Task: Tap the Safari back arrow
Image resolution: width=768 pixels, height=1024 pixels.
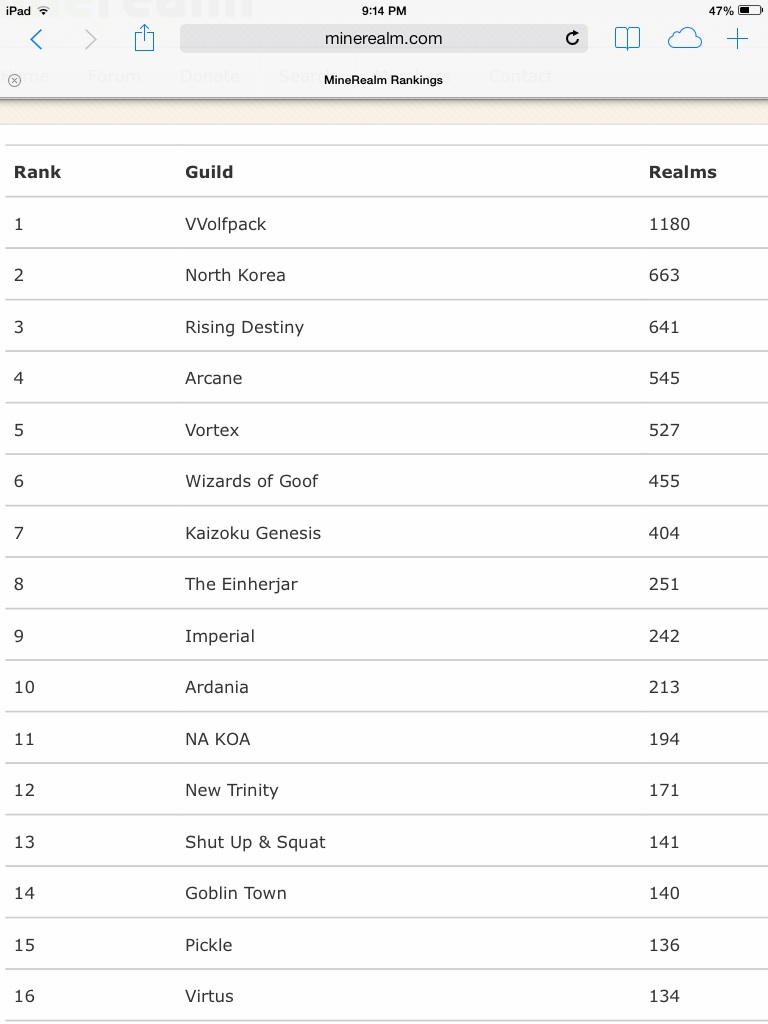Action: pos(37,39)
